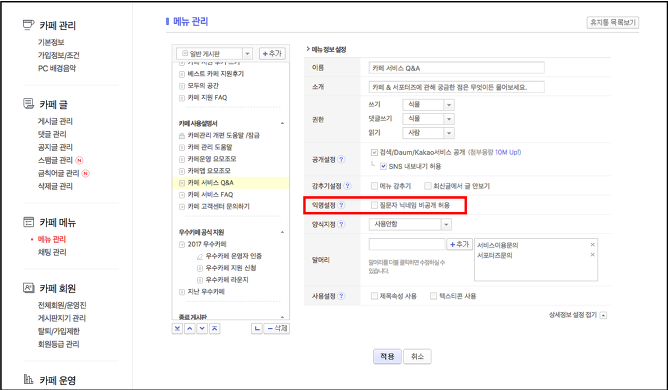Select 우수카페 라운지 in menu list
668x390 pixels.
[x=227, y=280]
